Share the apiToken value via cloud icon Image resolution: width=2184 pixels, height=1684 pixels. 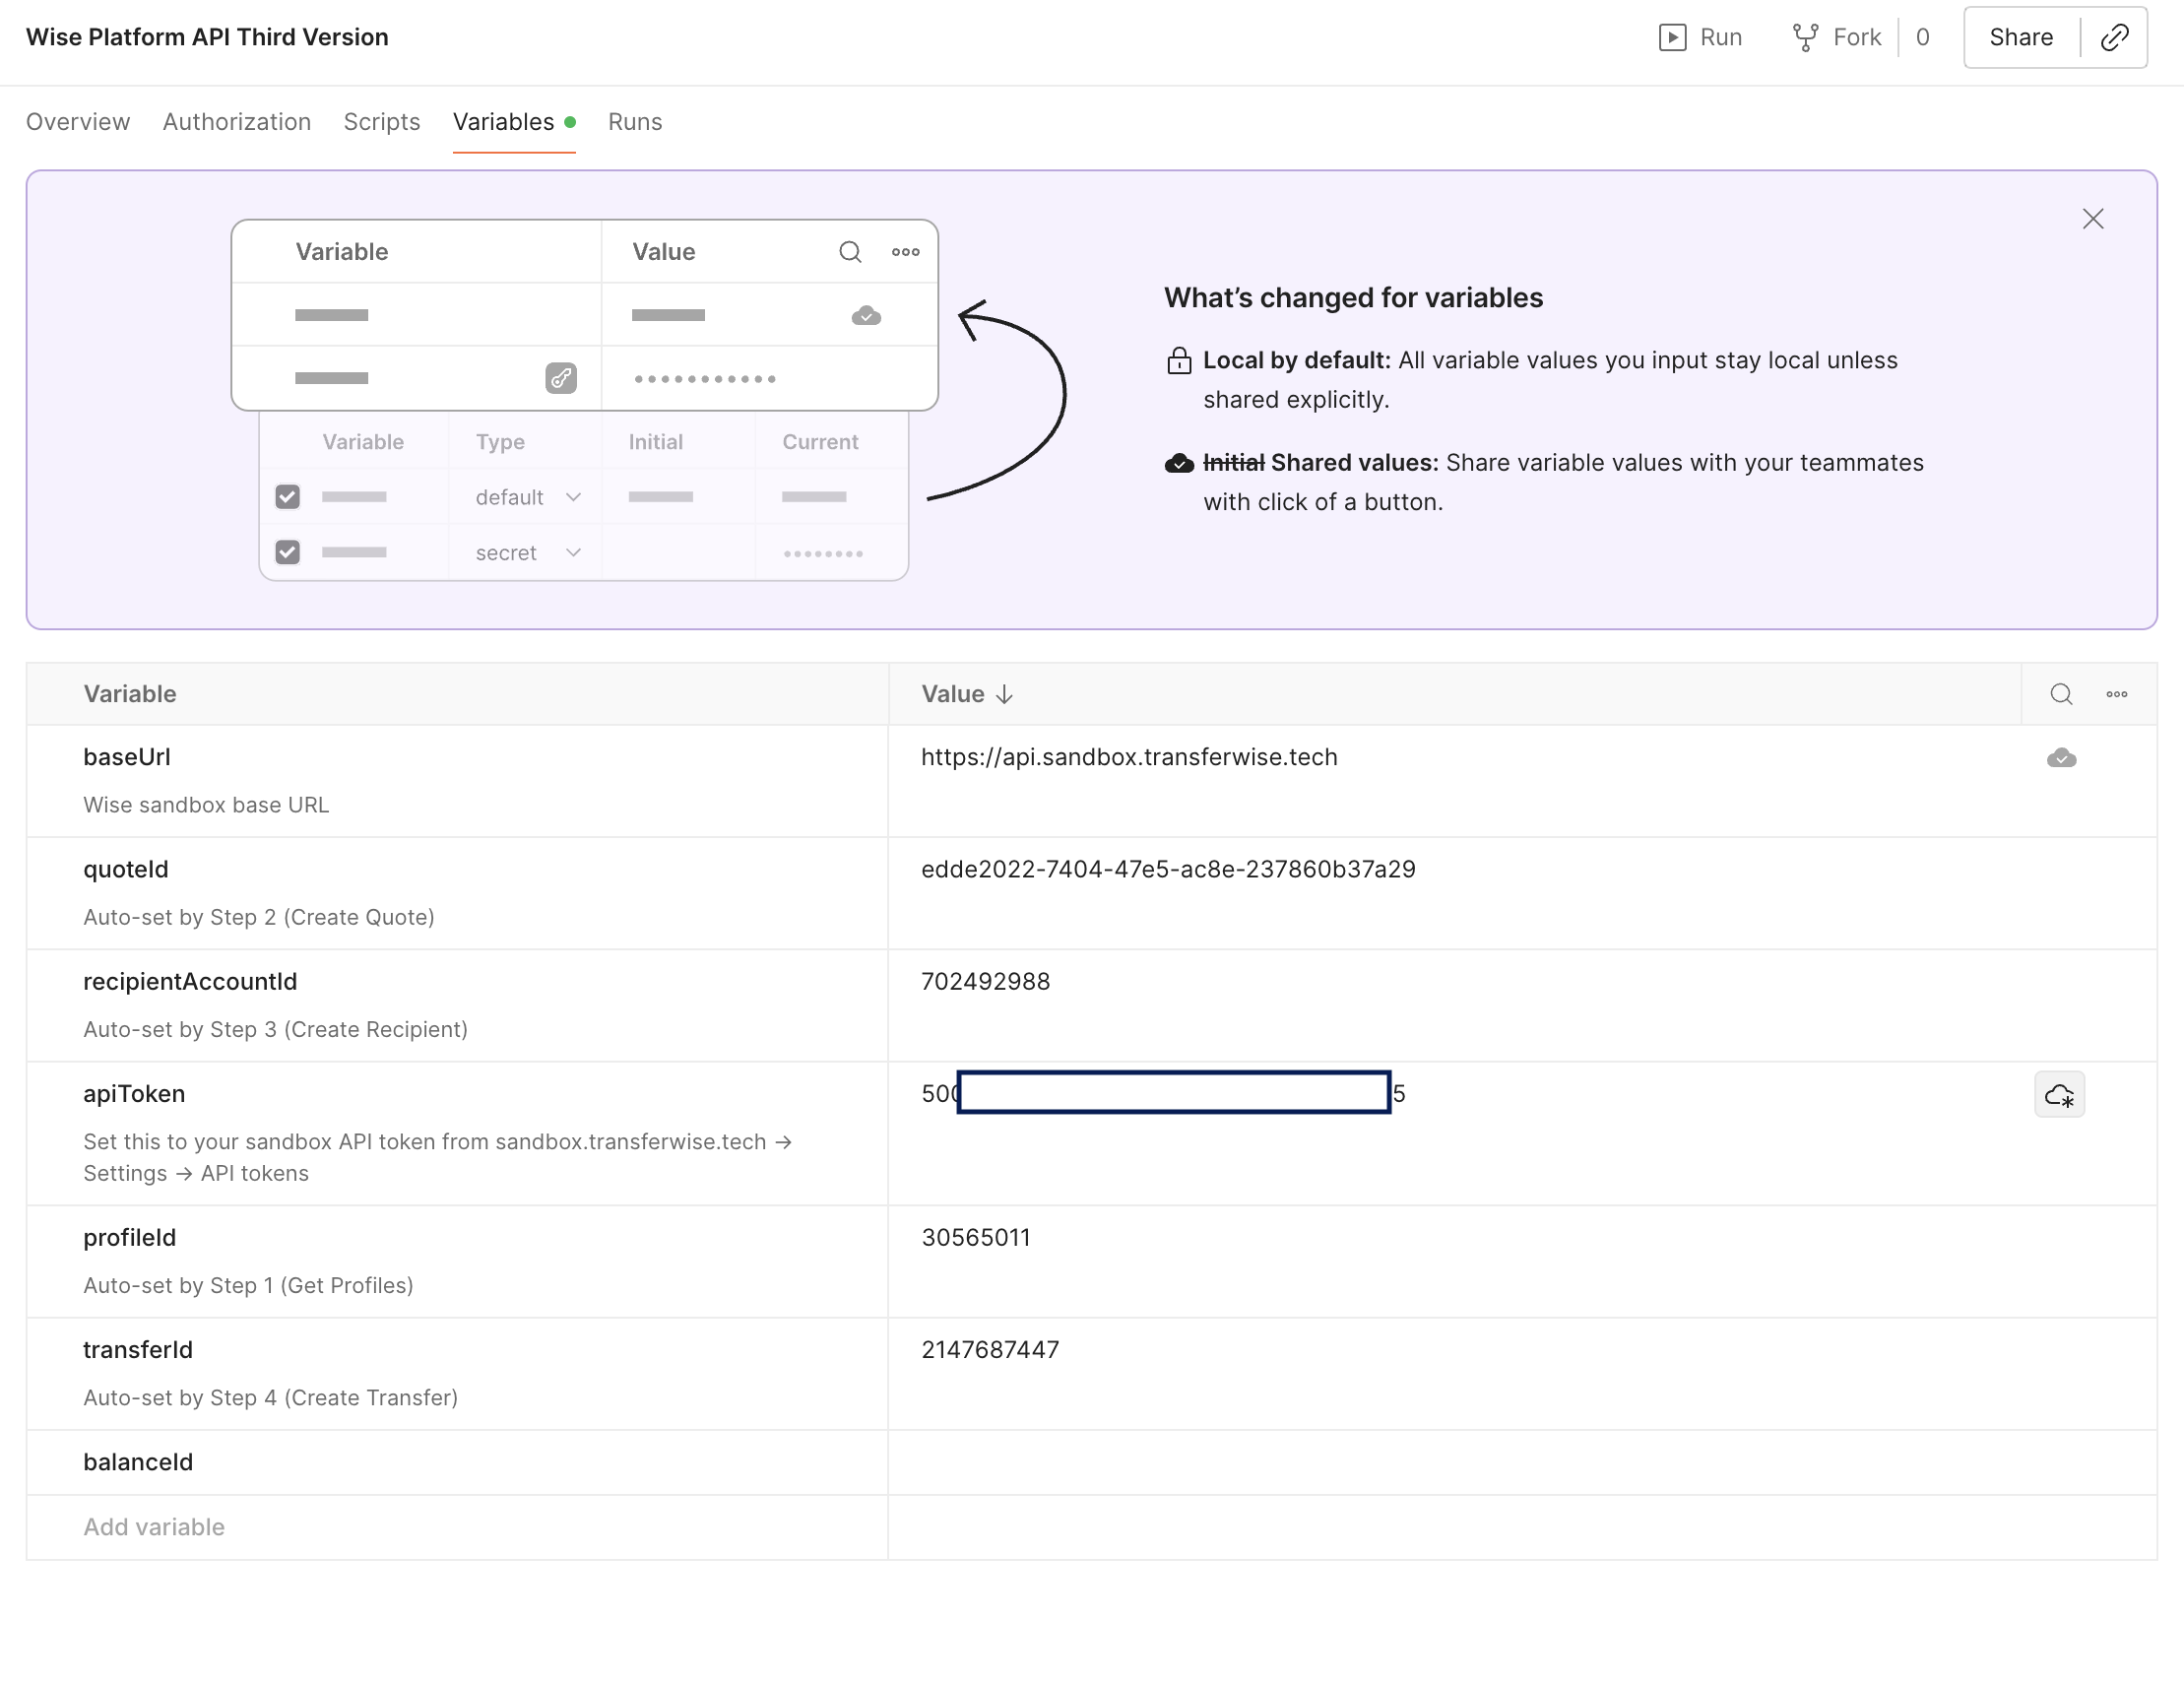2059,1095
